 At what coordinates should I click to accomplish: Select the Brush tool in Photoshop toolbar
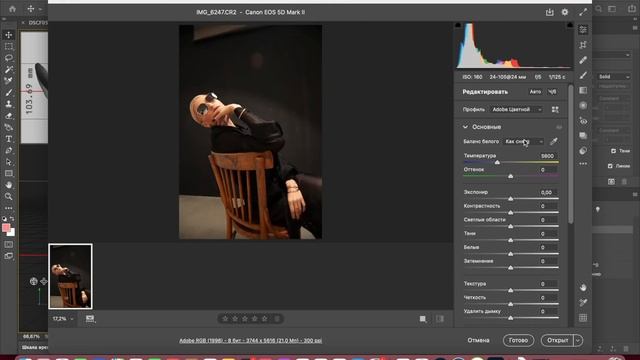coord(9,93)
